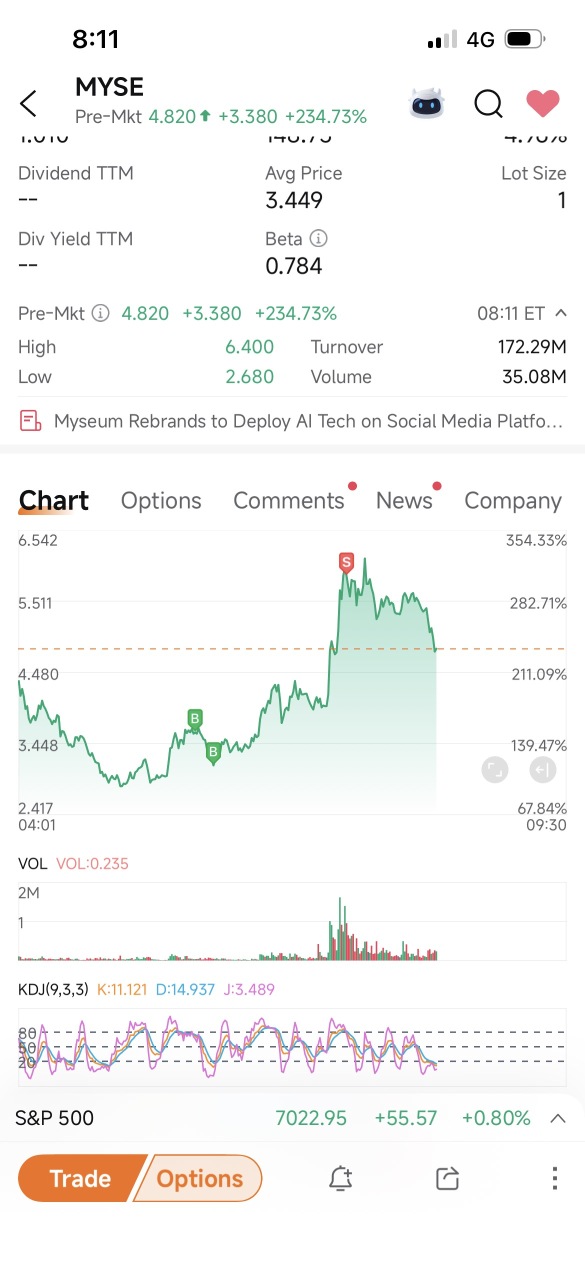This screenshot has height=1266, width=585.
Task: Switch to the Options tab
Action: [x=161, y=500]
